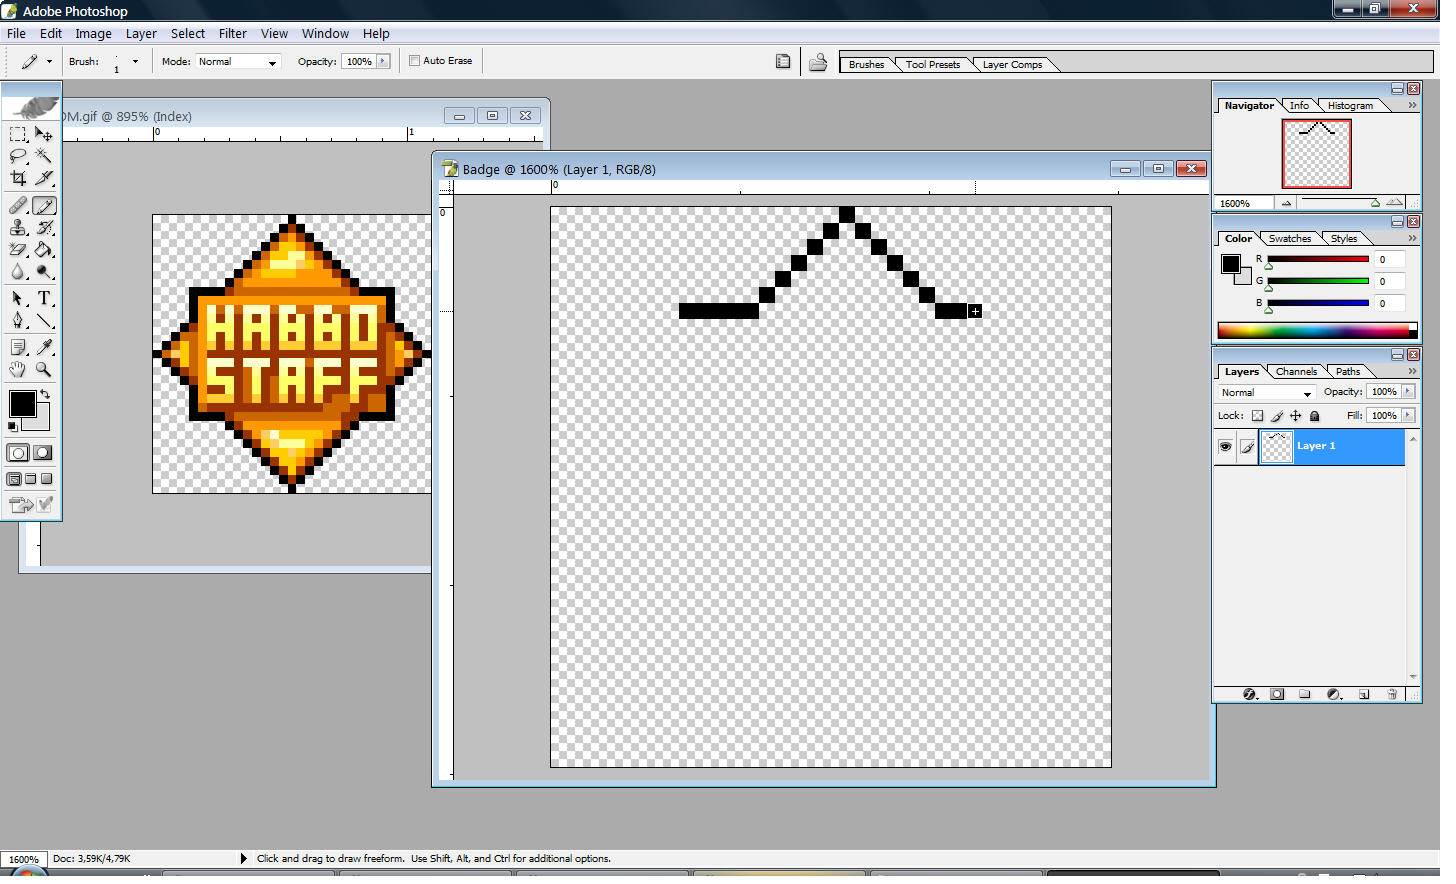Select the Type tool
Screen dimensions: 1456x884
(44, 299)
